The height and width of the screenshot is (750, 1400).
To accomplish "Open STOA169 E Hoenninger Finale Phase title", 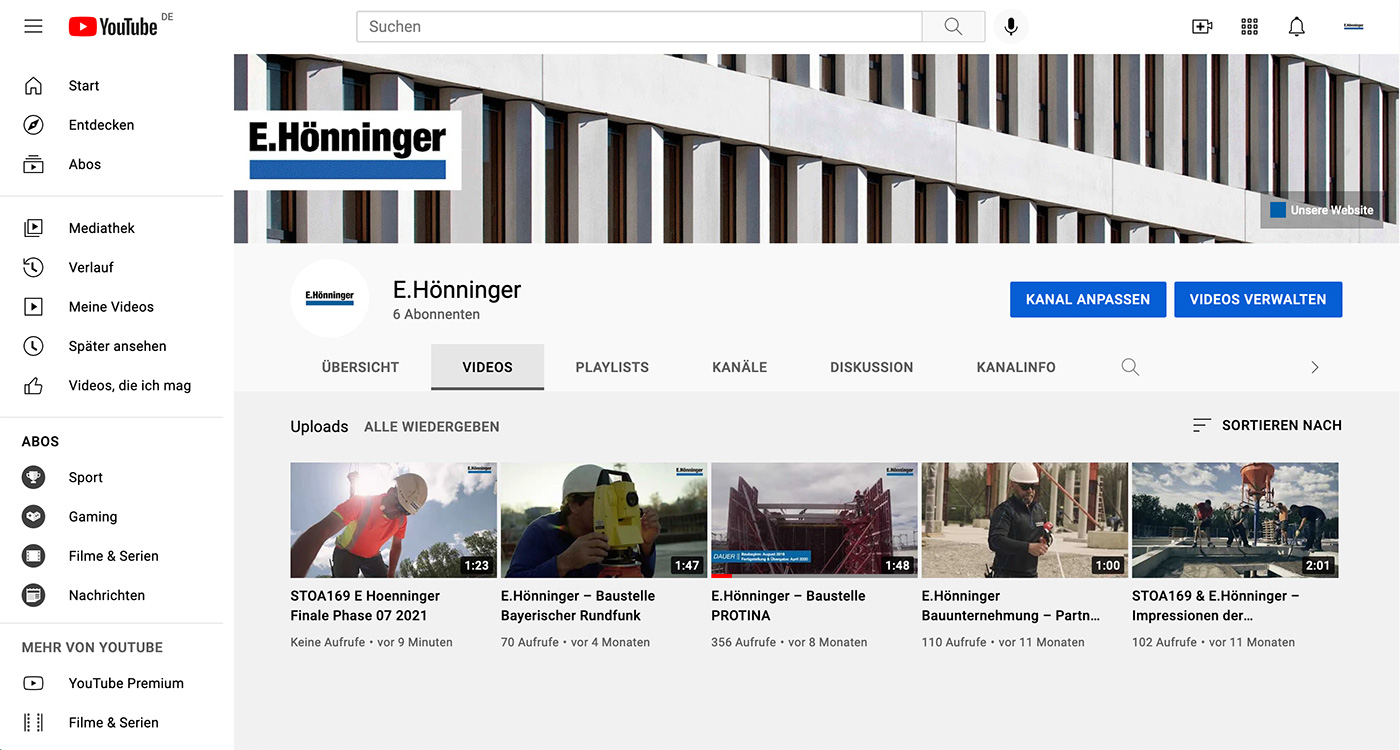I will coord(366,606).
